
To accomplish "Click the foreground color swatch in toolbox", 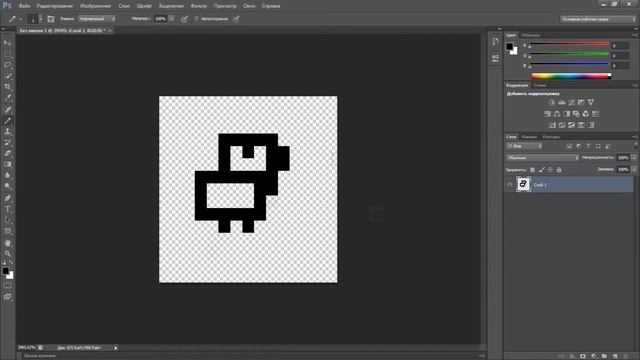I will (x=5, y=271).
